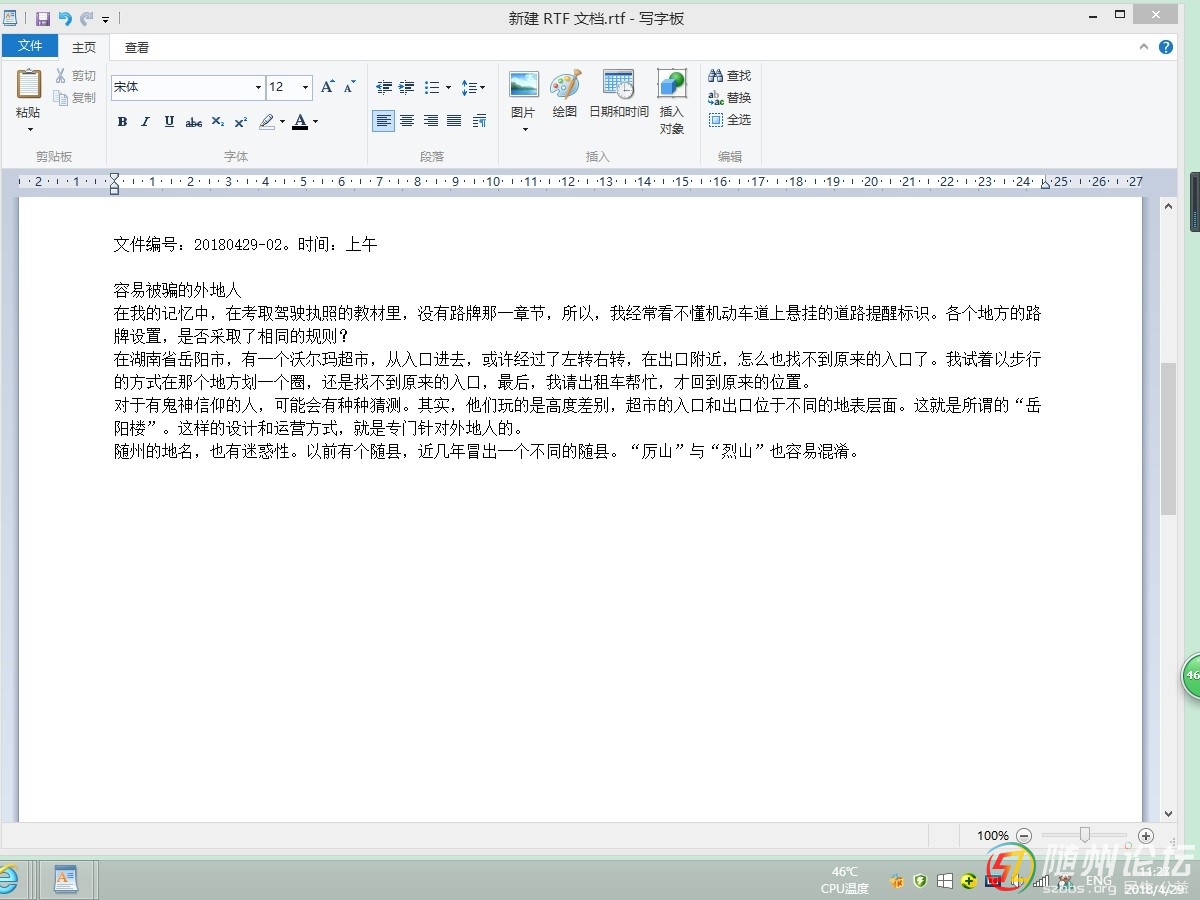Click the 粘贴 paste button

(x=28, y=94)
